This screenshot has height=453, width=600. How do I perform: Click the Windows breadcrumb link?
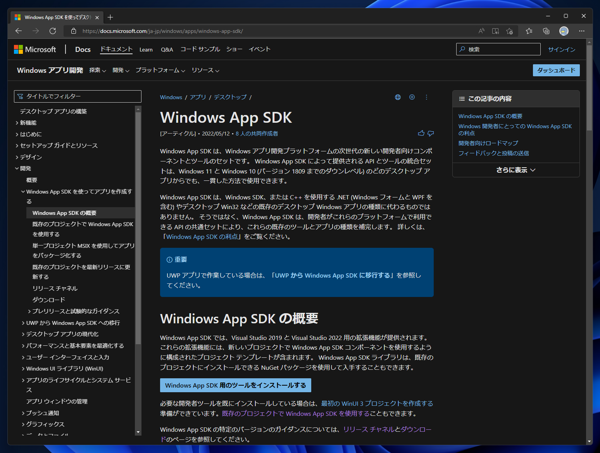point(171,98)
